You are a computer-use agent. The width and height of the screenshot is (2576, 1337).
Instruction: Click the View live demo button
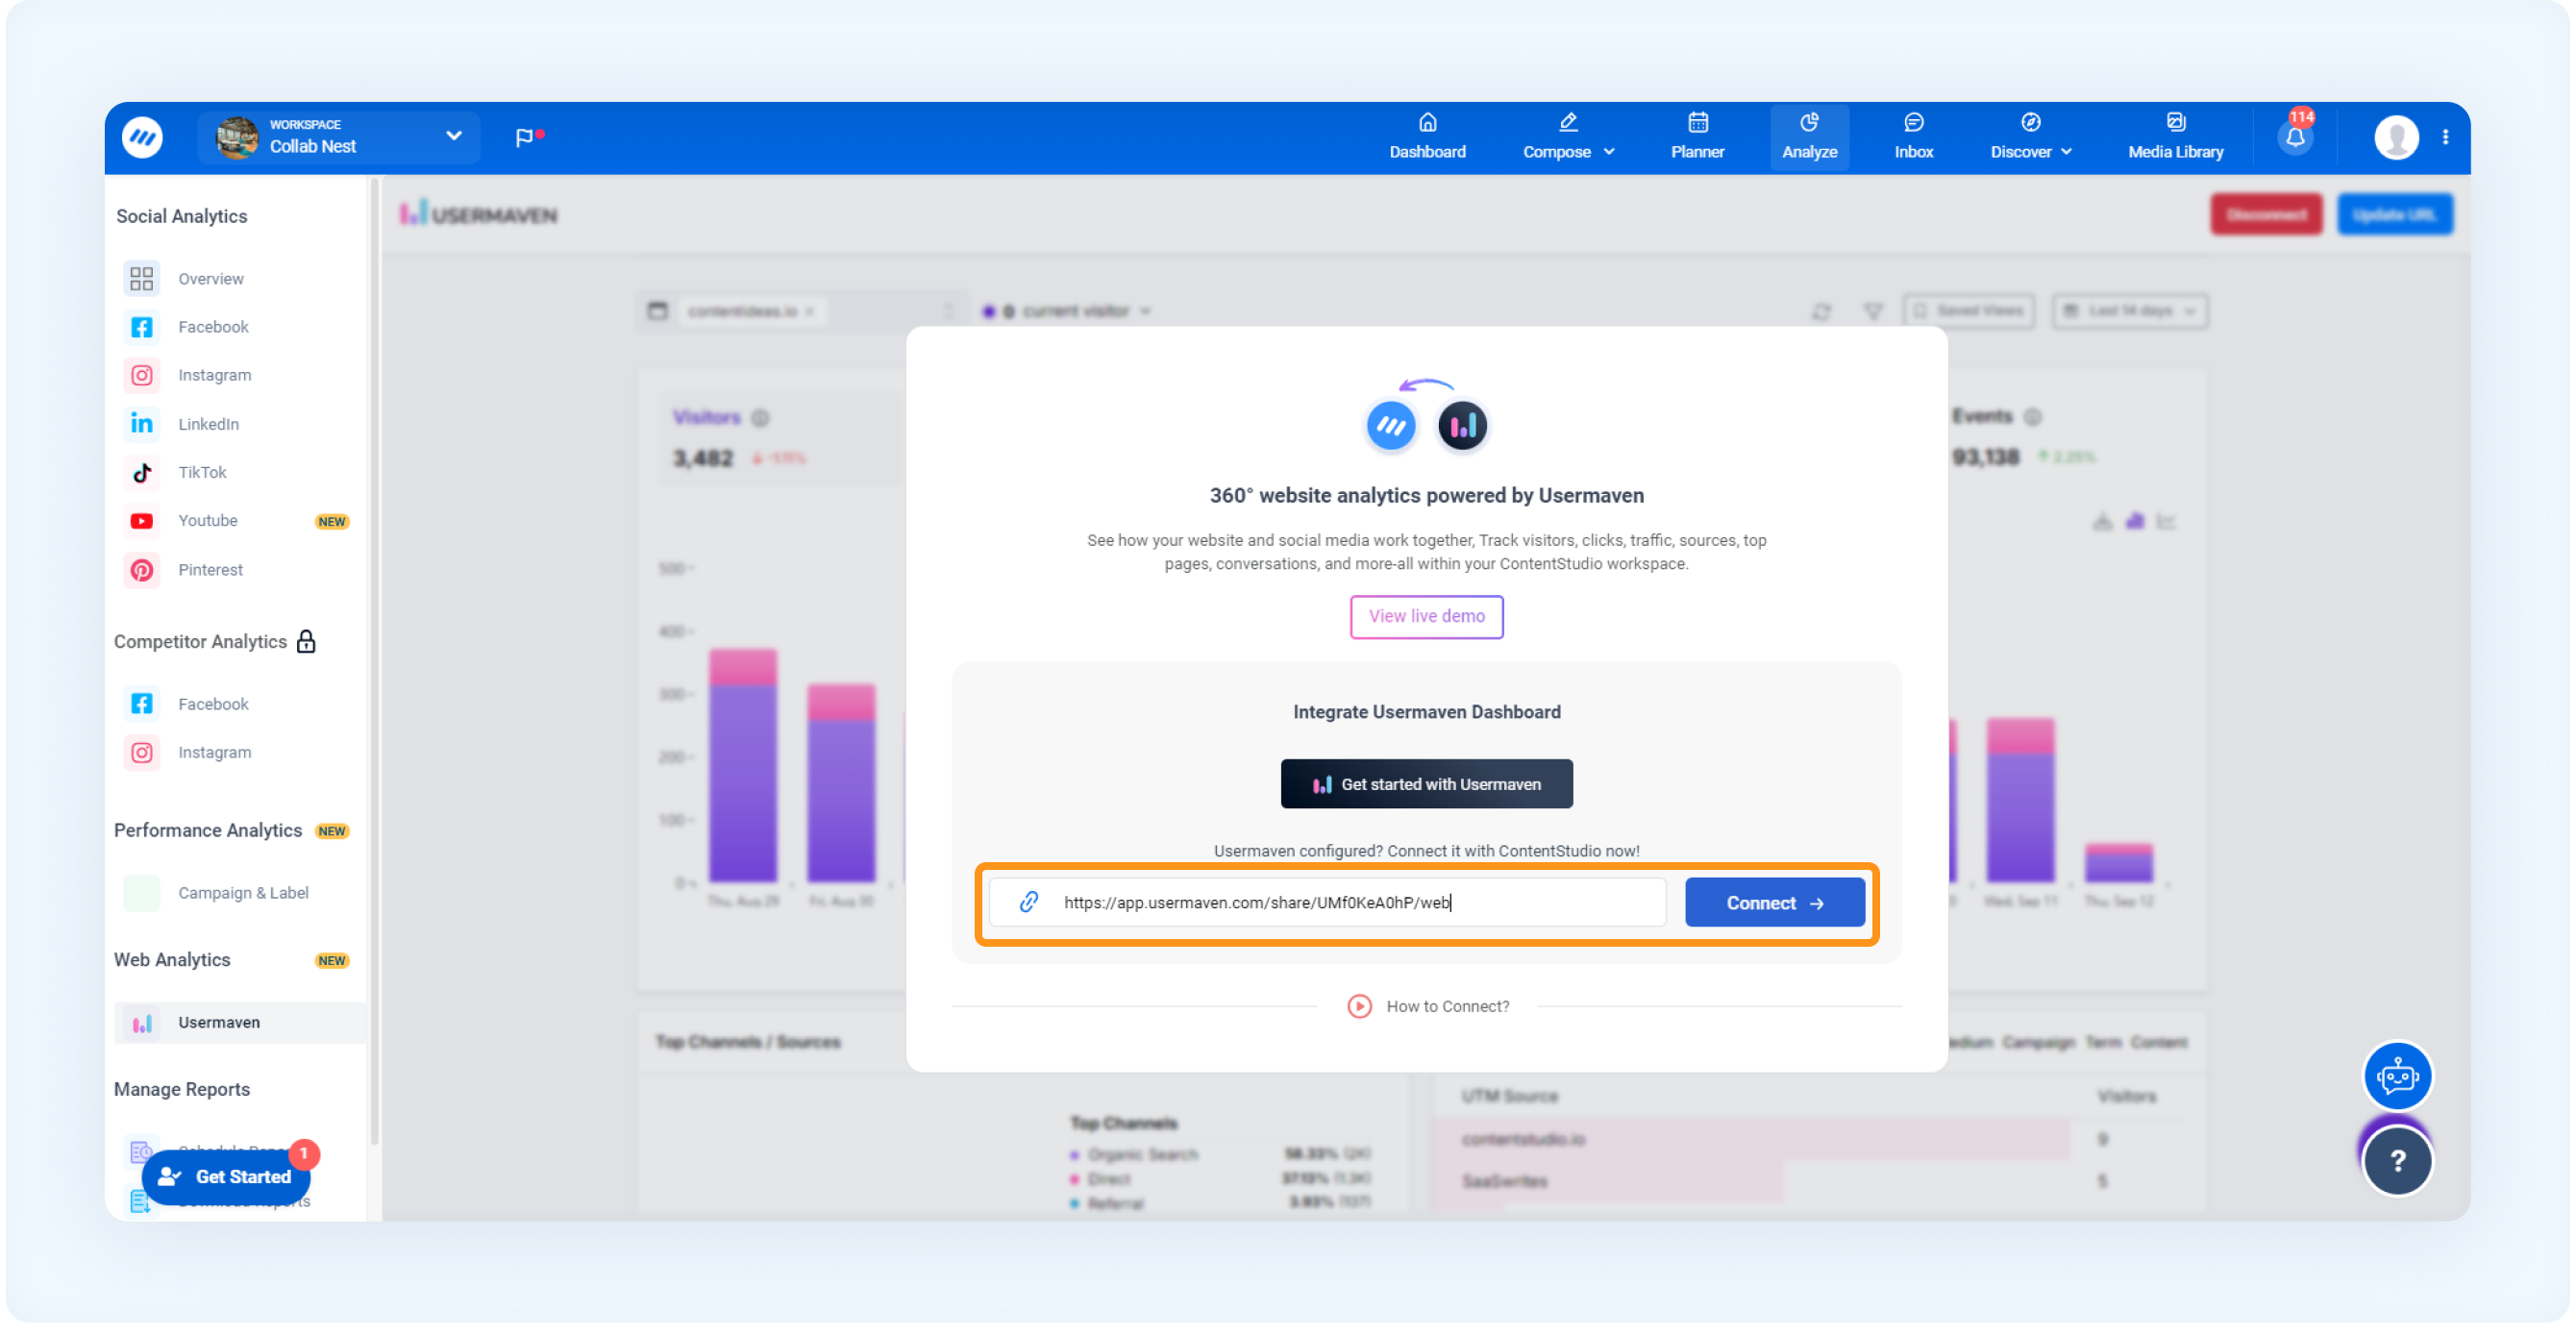point(1426,616)
